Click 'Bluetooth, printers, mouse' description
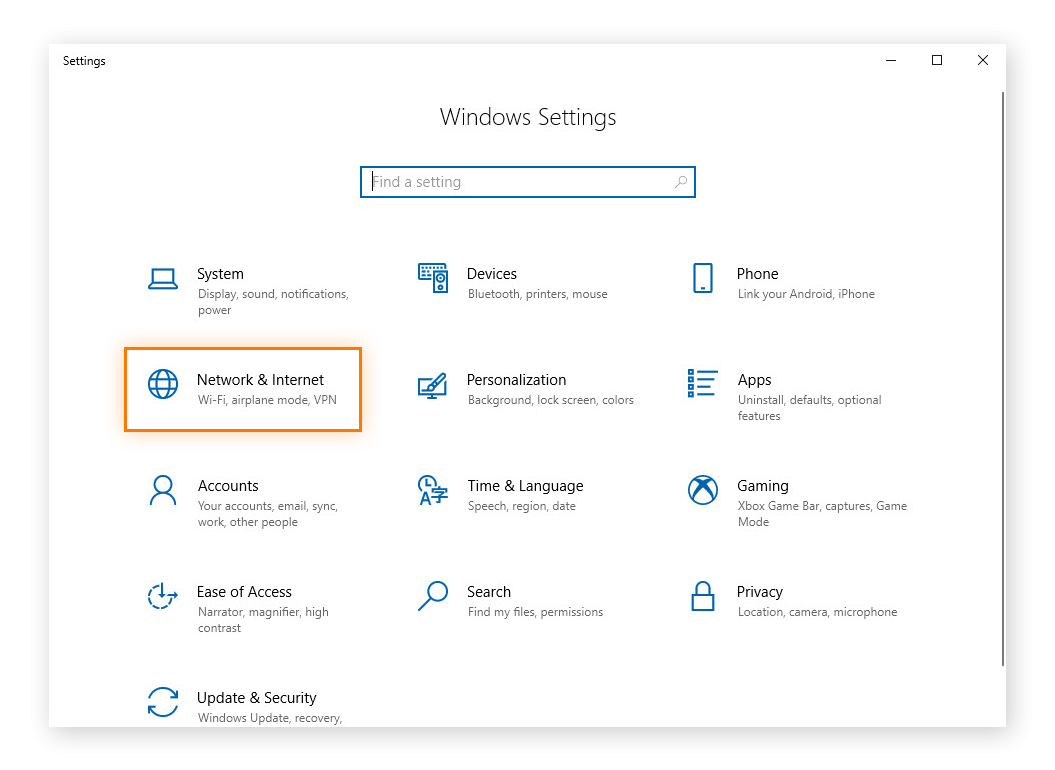Viewport: 1055px width, 770px height. pyautogui.click(x=538, y=294)
